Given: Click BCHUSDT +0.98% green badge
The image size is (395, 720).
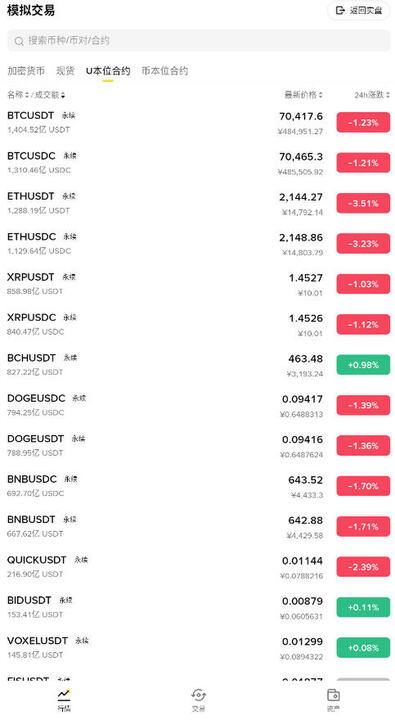Looking at the screenshot, I should coord(363,365).
